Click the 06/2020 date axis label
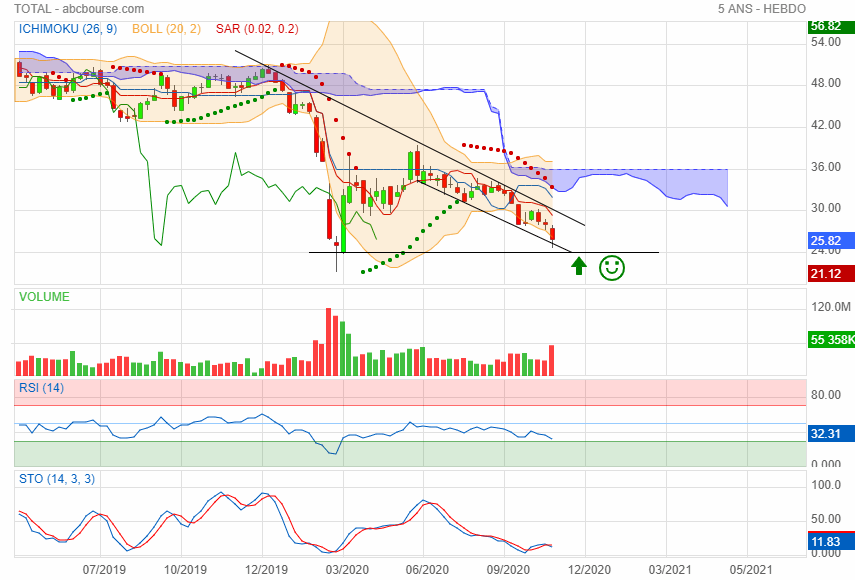The width and height of the screenshot is (855, 580). pyautogui.click(x=428, y=570)
